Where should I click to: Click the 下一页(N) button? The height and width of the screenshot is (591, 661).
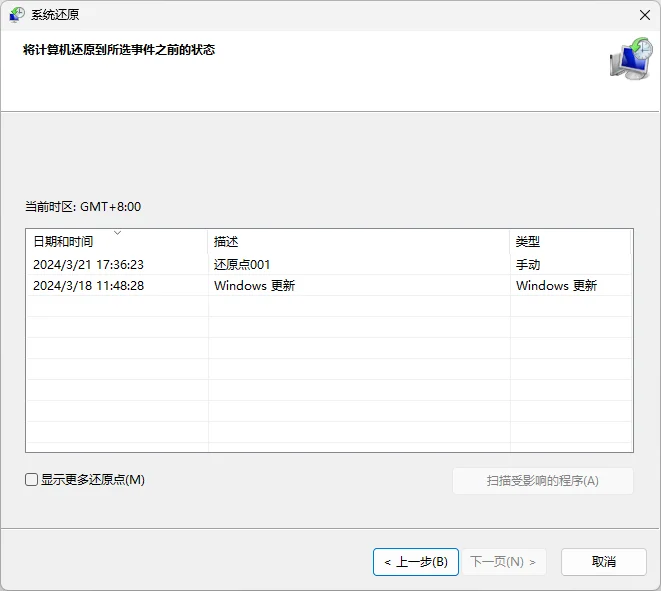(504, 562)
